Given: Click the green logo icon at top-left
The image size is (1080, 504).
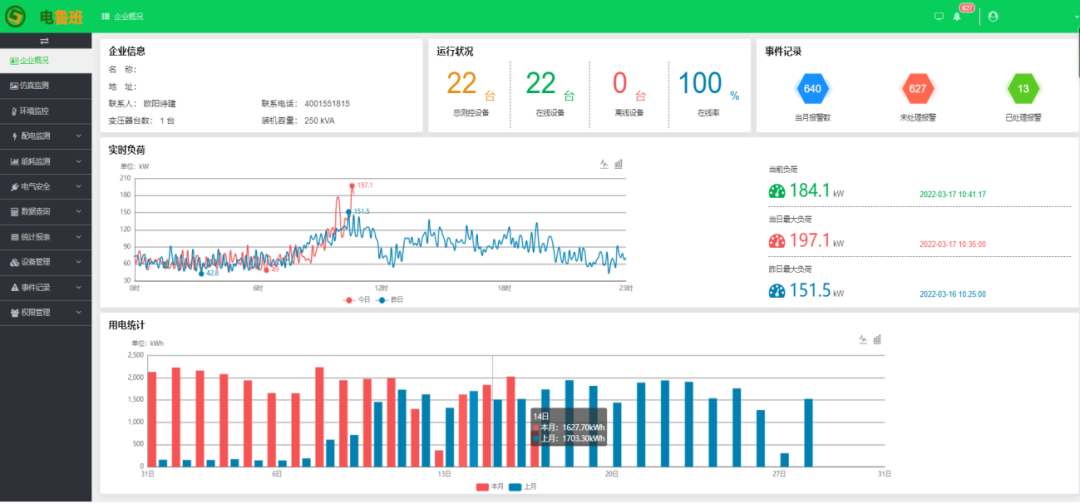Looking at the screenshot, I should point(16,16).
